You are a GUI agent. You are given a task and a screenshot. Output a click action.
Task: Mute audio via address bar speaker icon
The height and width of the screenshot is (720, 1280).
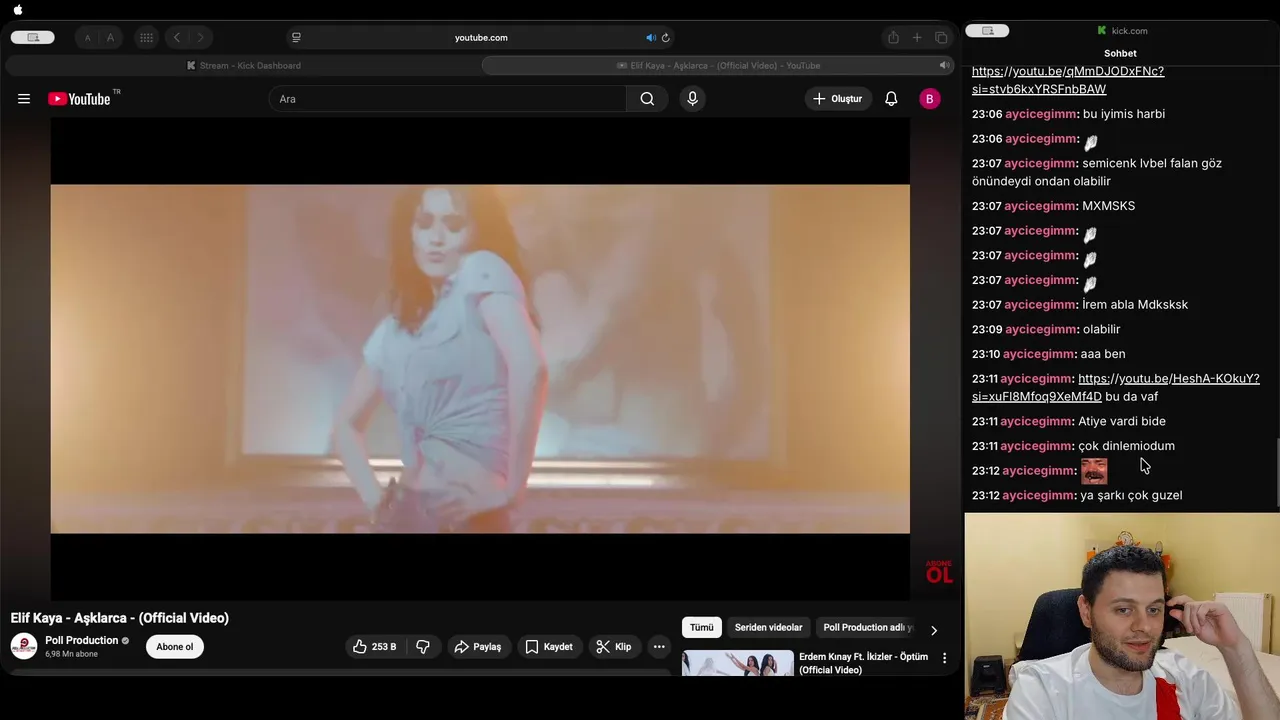coord(650,38)
